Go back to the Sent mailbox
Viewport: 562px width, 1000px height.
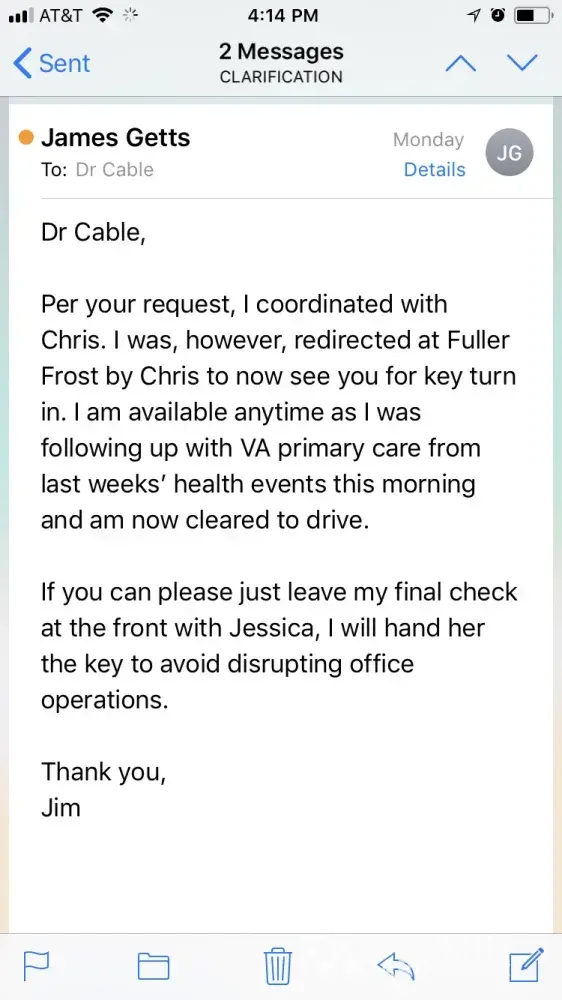(52, 63)
